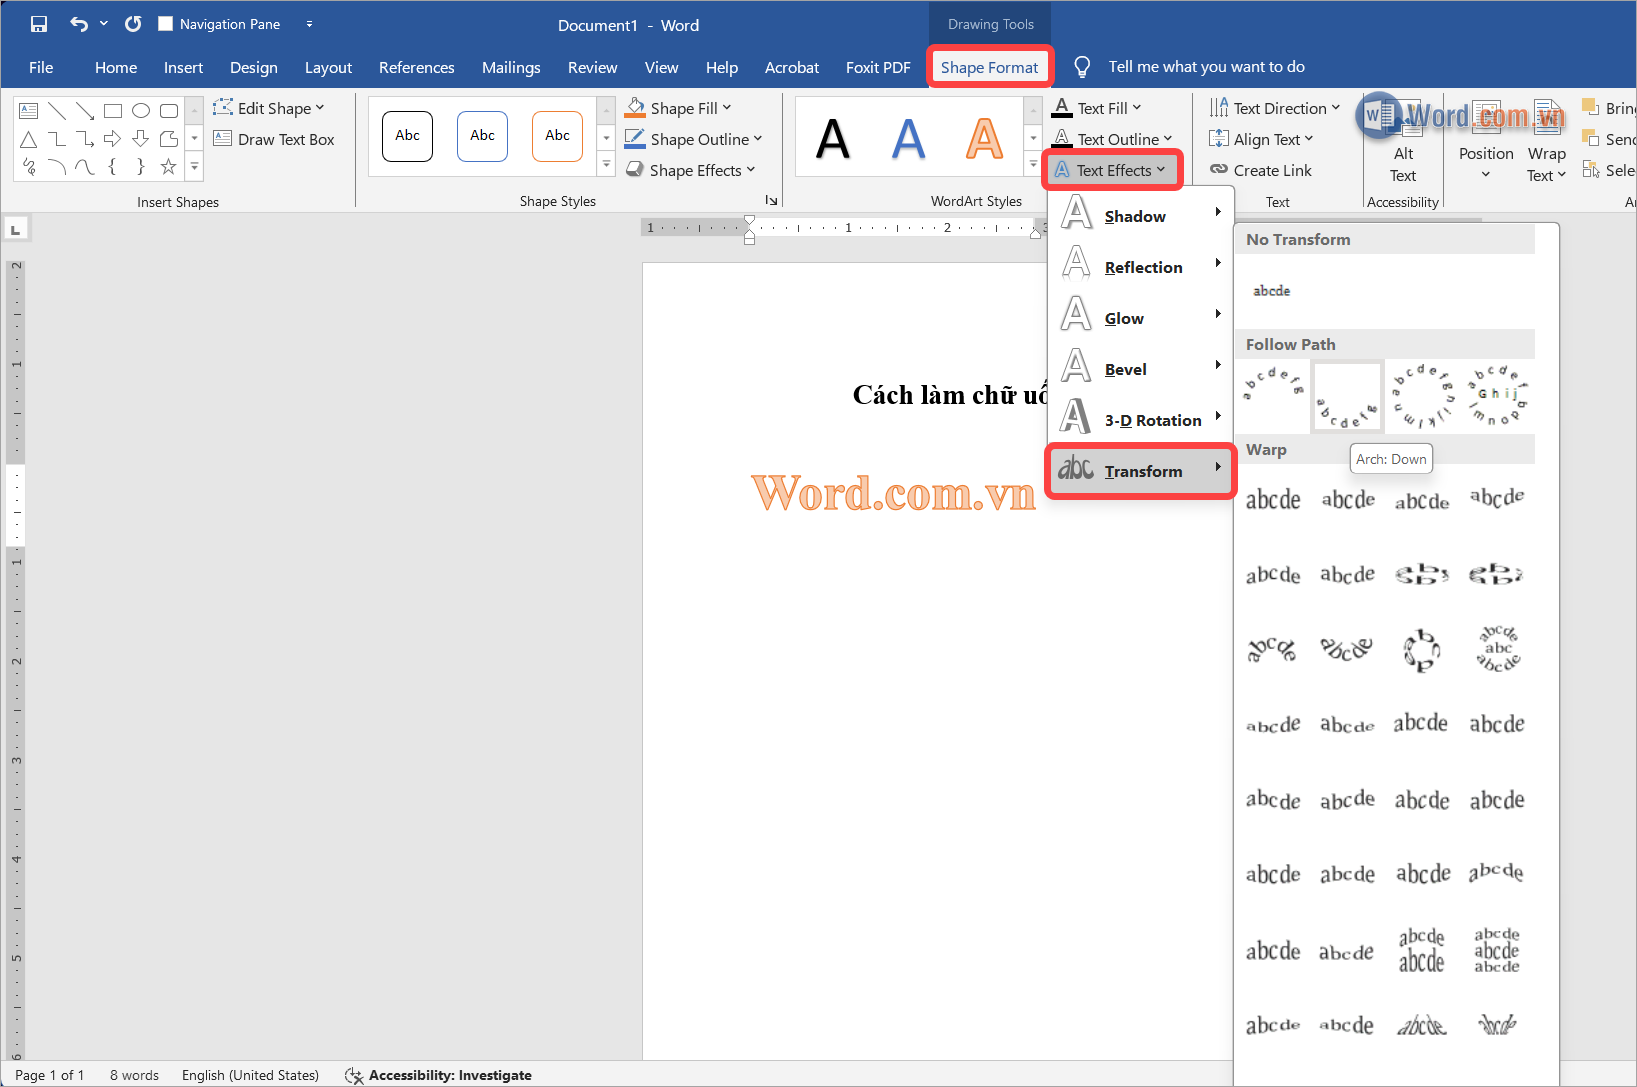Image resolution: width=1637 pixels, height=1087 pixels.
Task: Open the Text Fill color picker
Action: pos(1137,108)
